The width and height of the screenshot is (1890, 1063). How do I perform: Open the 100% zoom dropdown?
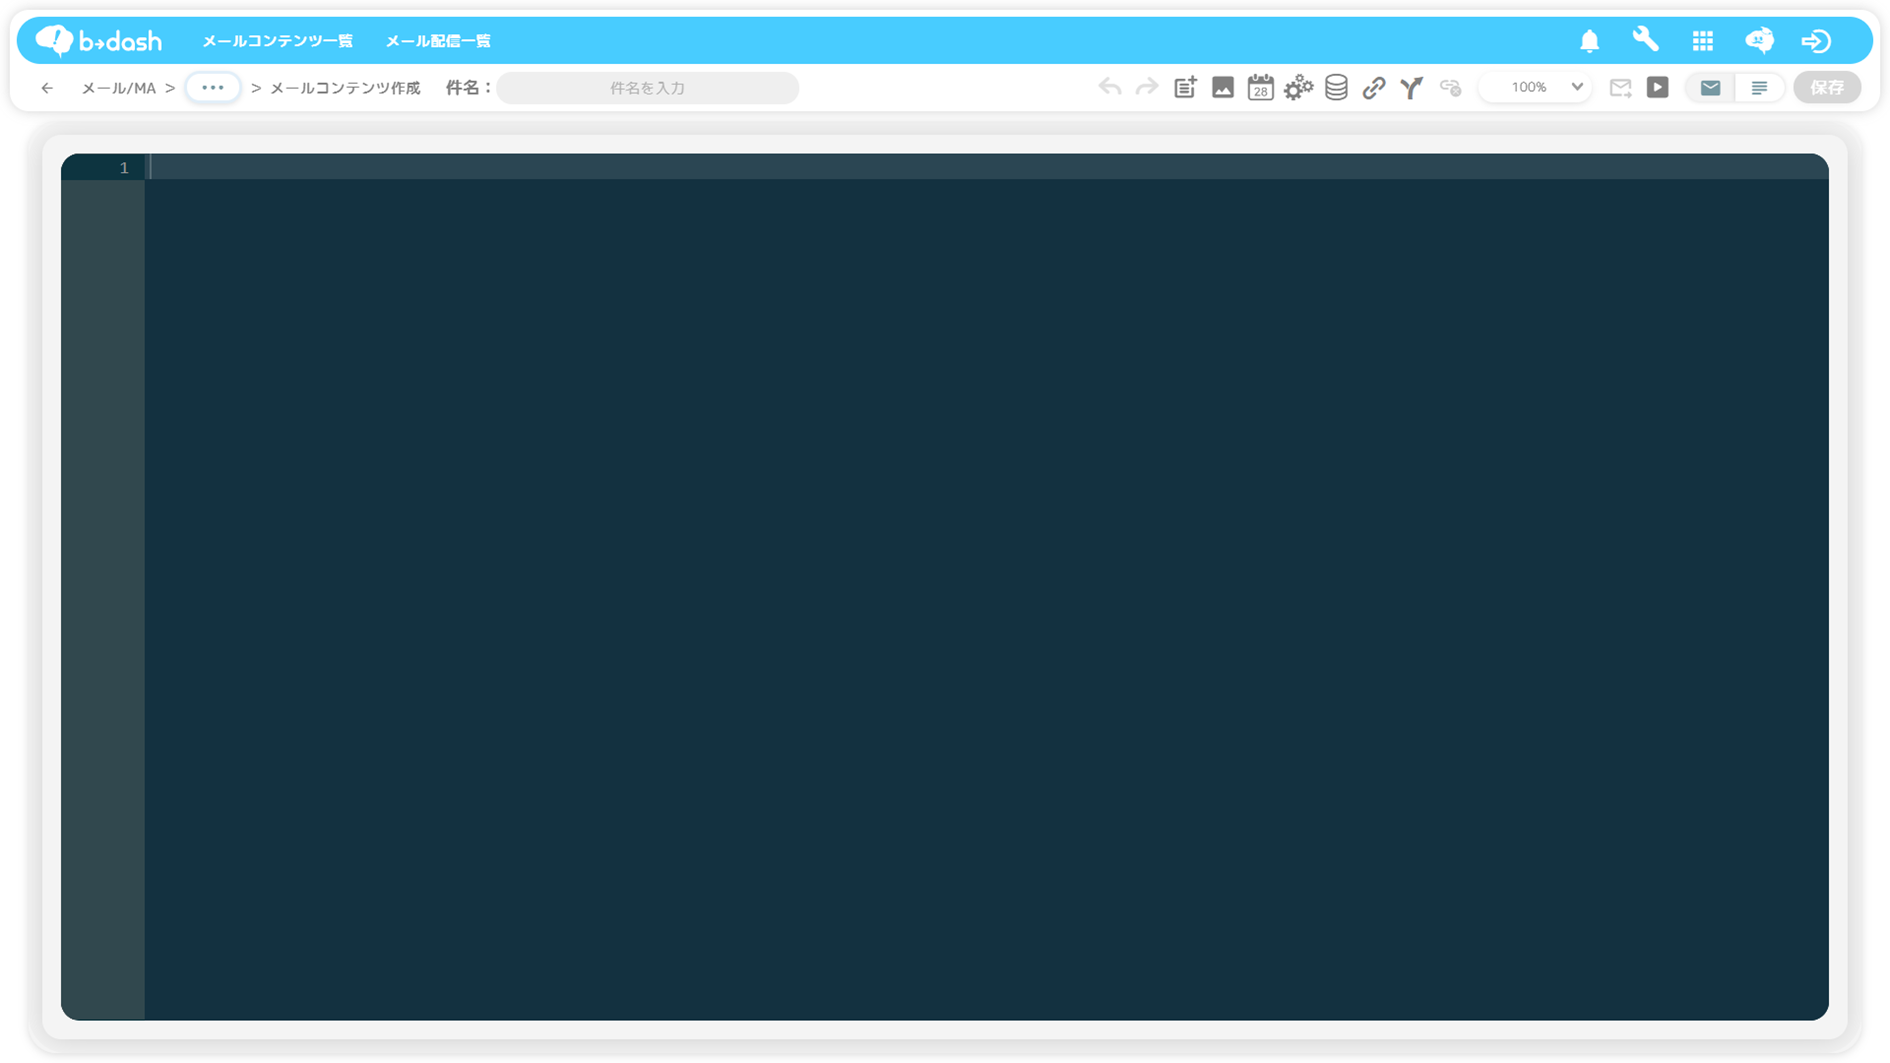tap(1536, 87)
